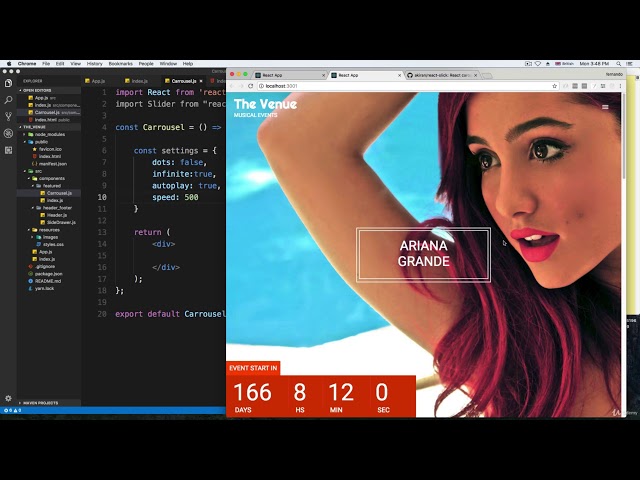Close the react-slick GitHub browser tab
This screenshot has height=480, width=640.
(476, 76)
